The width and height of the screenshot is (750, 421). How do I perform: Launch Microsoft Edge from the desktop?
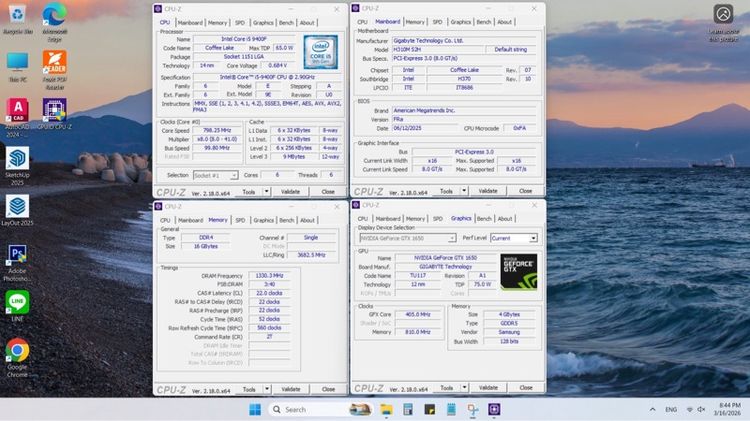click(55, 22)
